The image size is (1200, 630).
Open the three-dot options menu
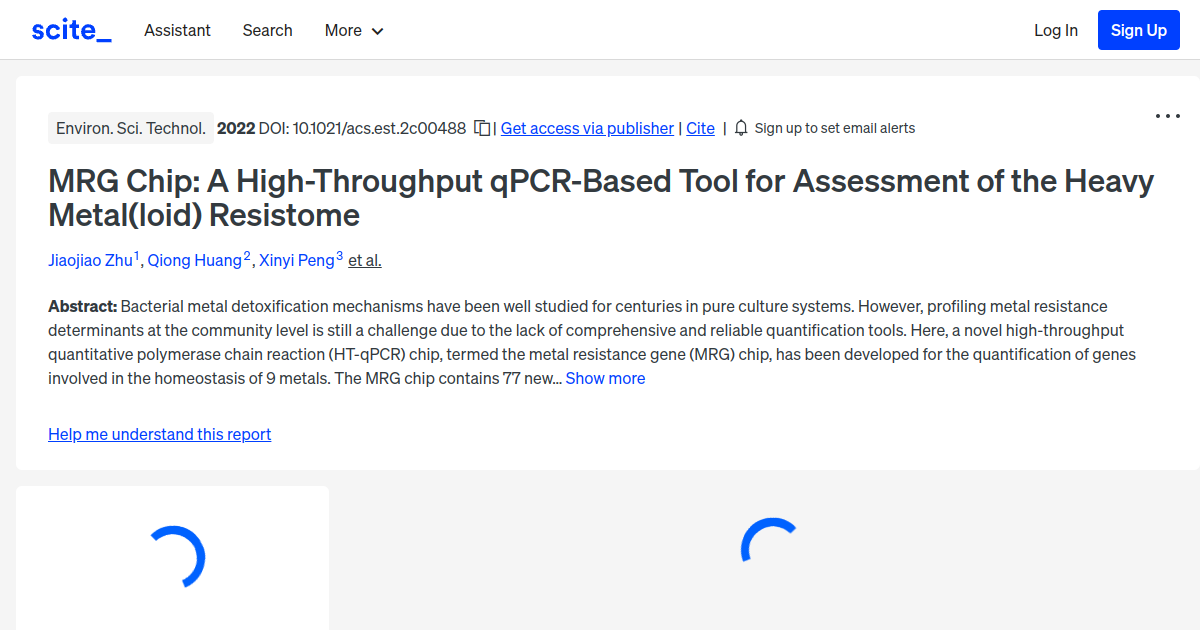pos(1167,116)
